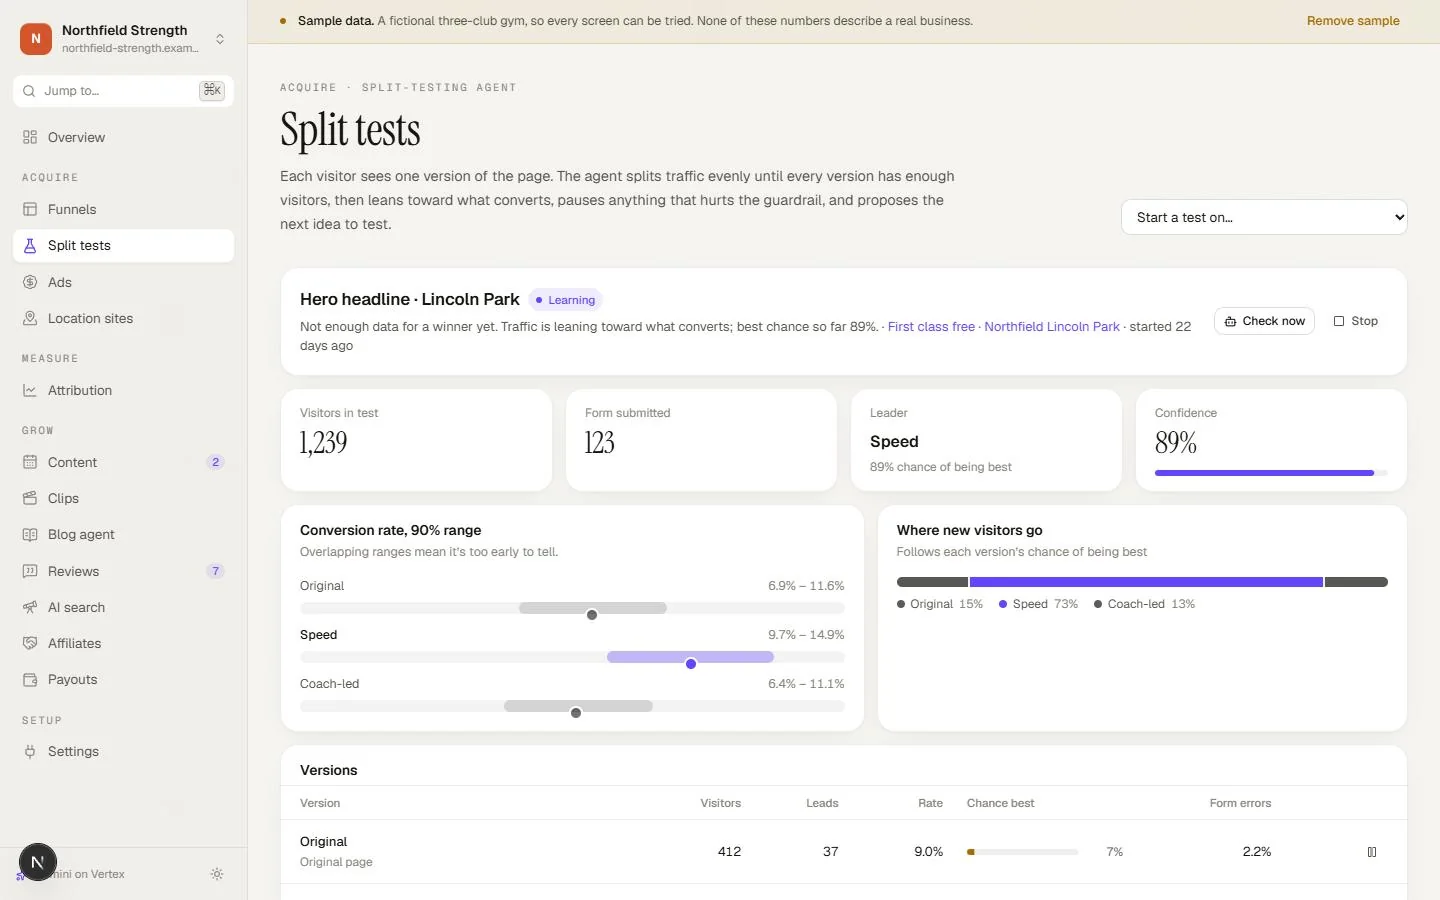This screenshot has width=1440, height=900.
Task: Click the AI search telescope icon
Action: click(30, 607)
